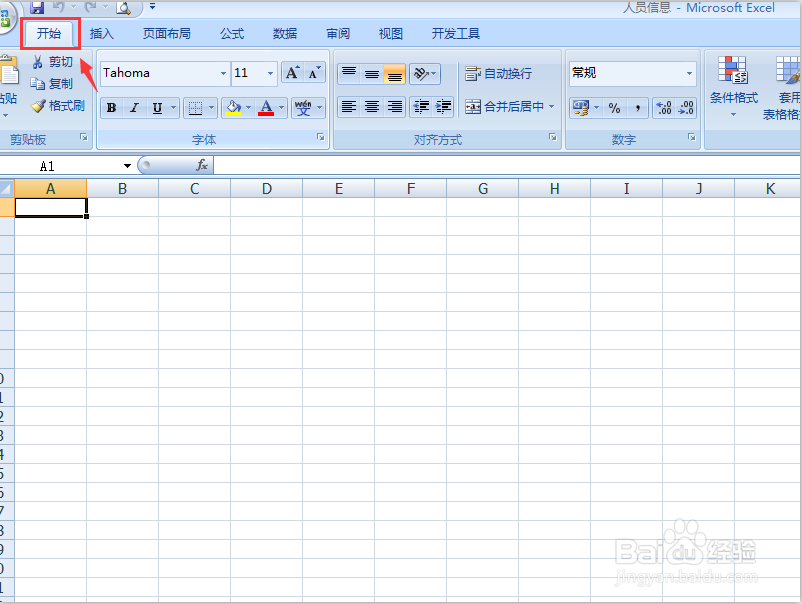Open the 字体 group dialog launcher
The height and width of the screenshot is (604, 802).
[x=321, y=137]
